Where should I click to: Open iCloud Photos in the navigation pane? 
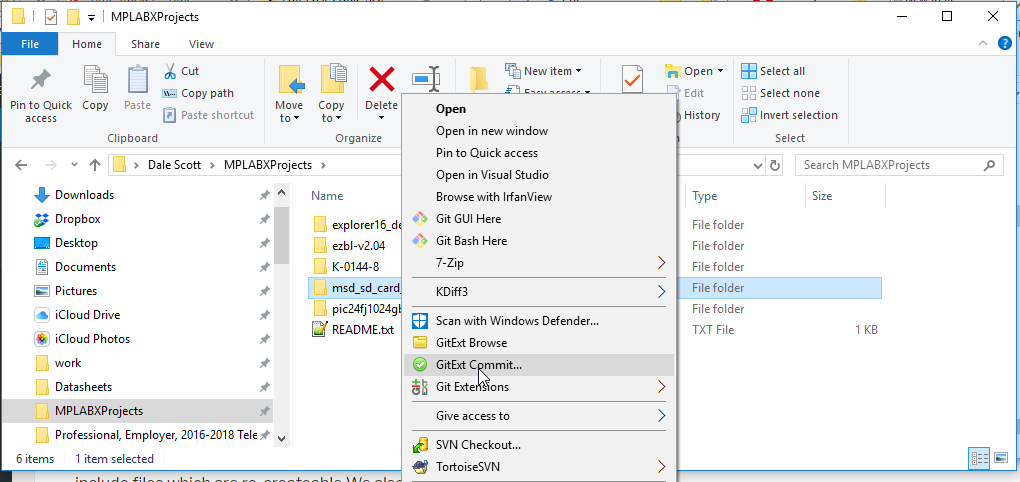[92, 340]
